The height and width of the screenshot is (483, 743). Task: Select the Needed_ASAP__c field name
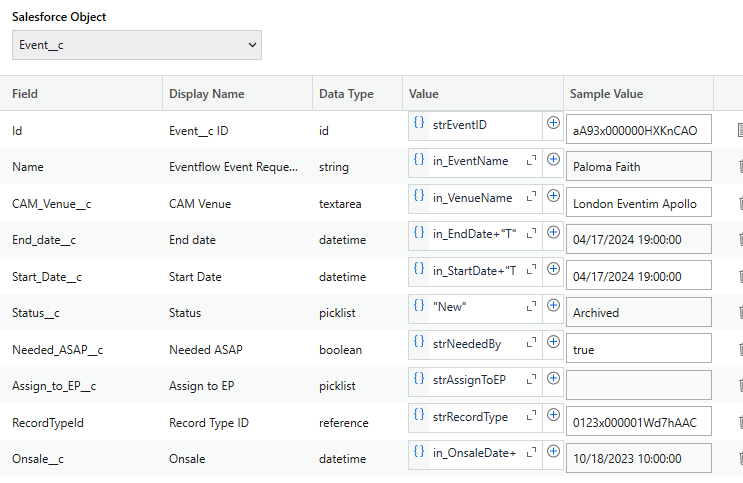(57, 350)
